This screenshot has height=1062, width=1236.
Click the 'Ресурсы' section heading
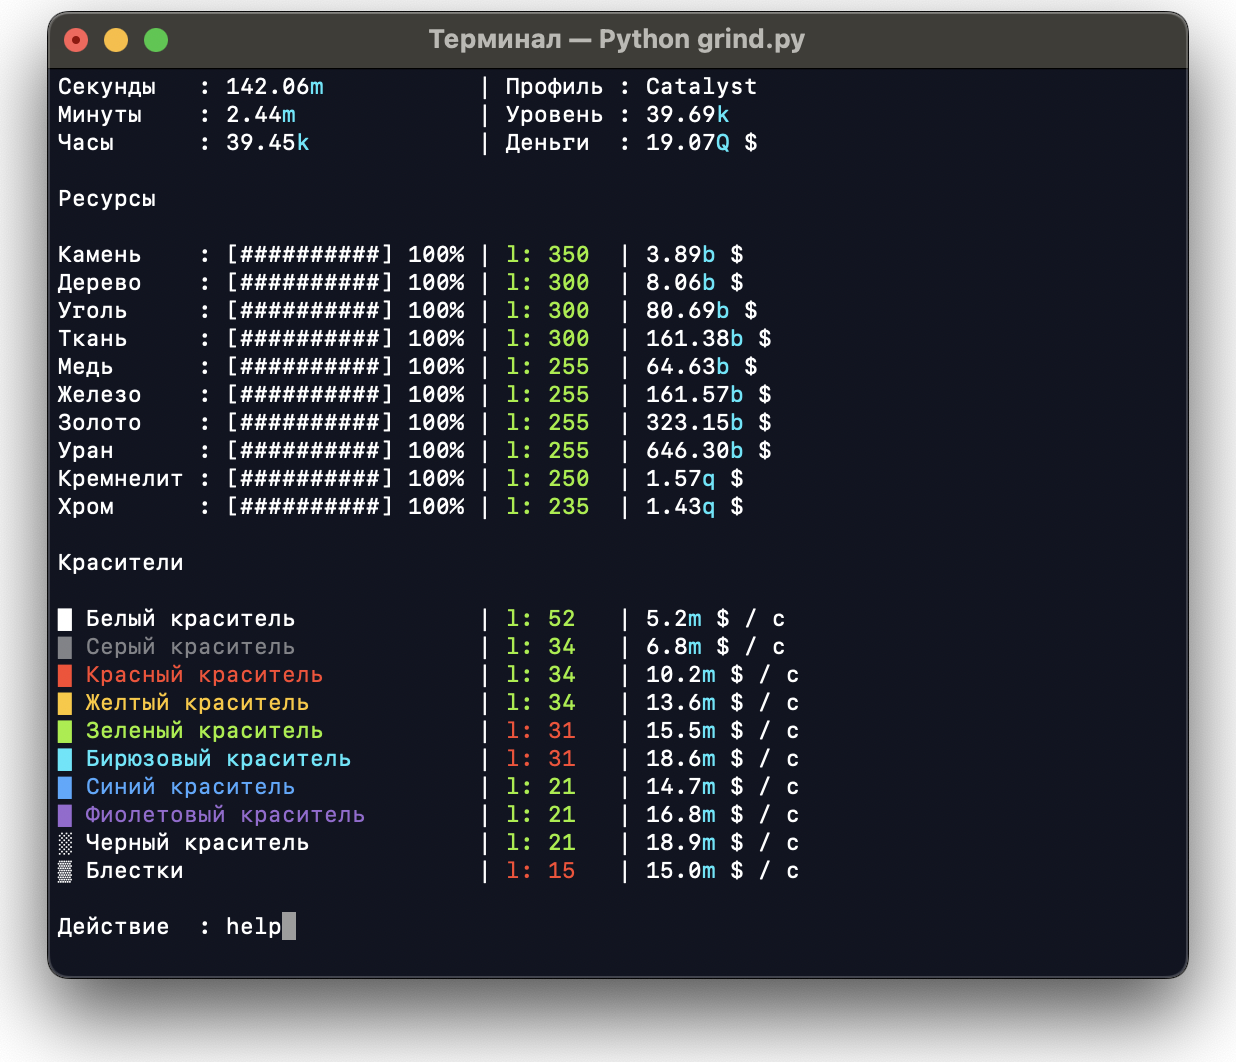click(107, 200)
